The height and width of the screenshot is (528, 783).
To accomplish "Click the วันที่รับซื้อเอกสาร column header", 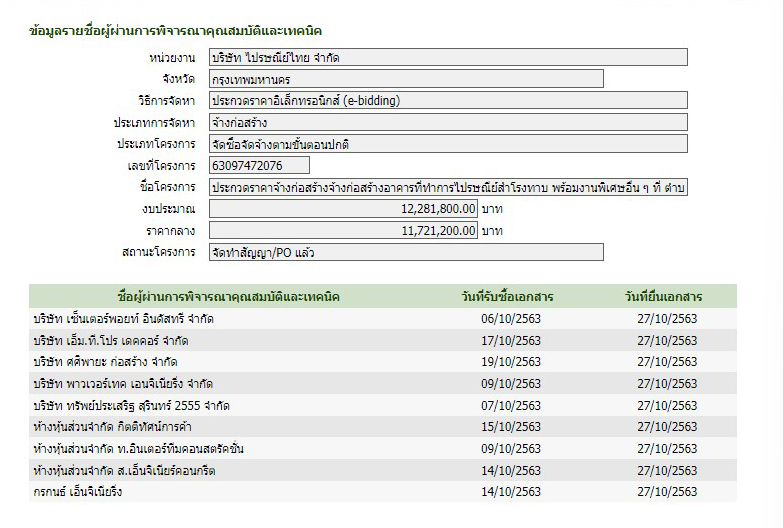I will coord(508,297).
